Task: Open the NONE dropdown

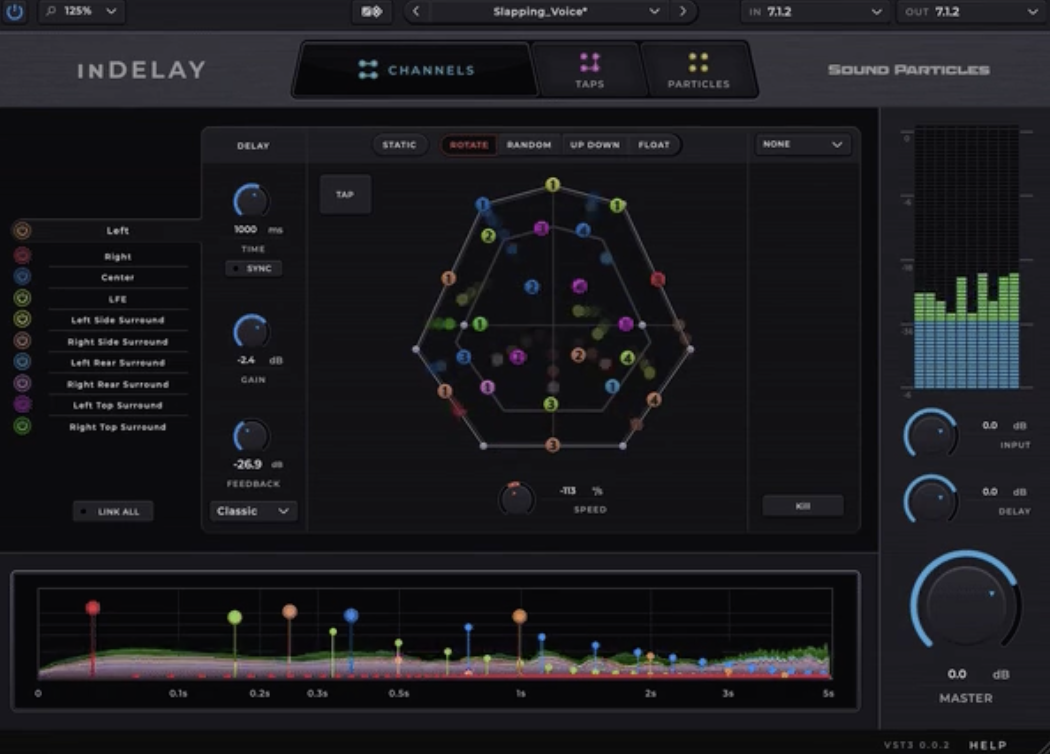Action: coord(802,144)
